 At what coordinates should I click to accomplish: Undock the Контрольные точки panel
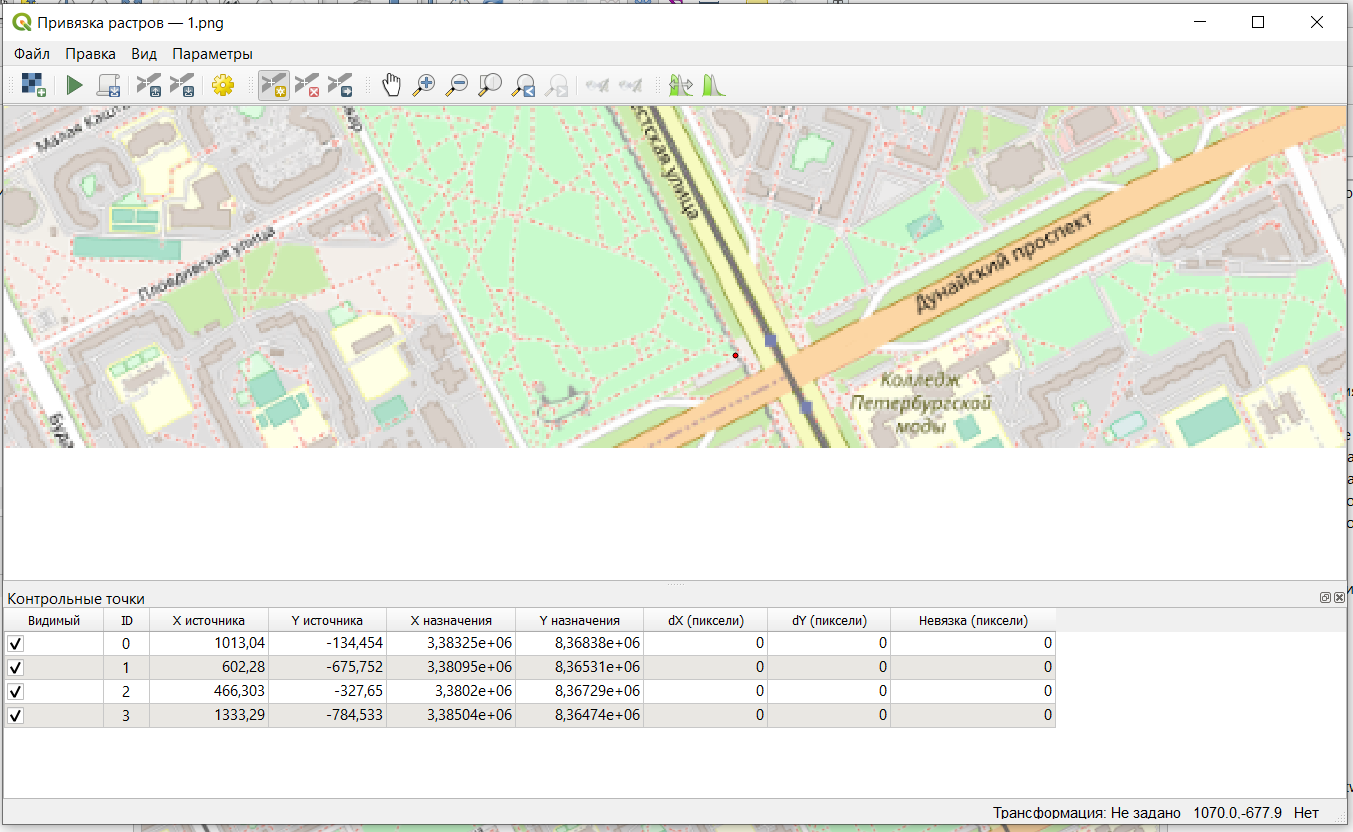[1325, 598]
